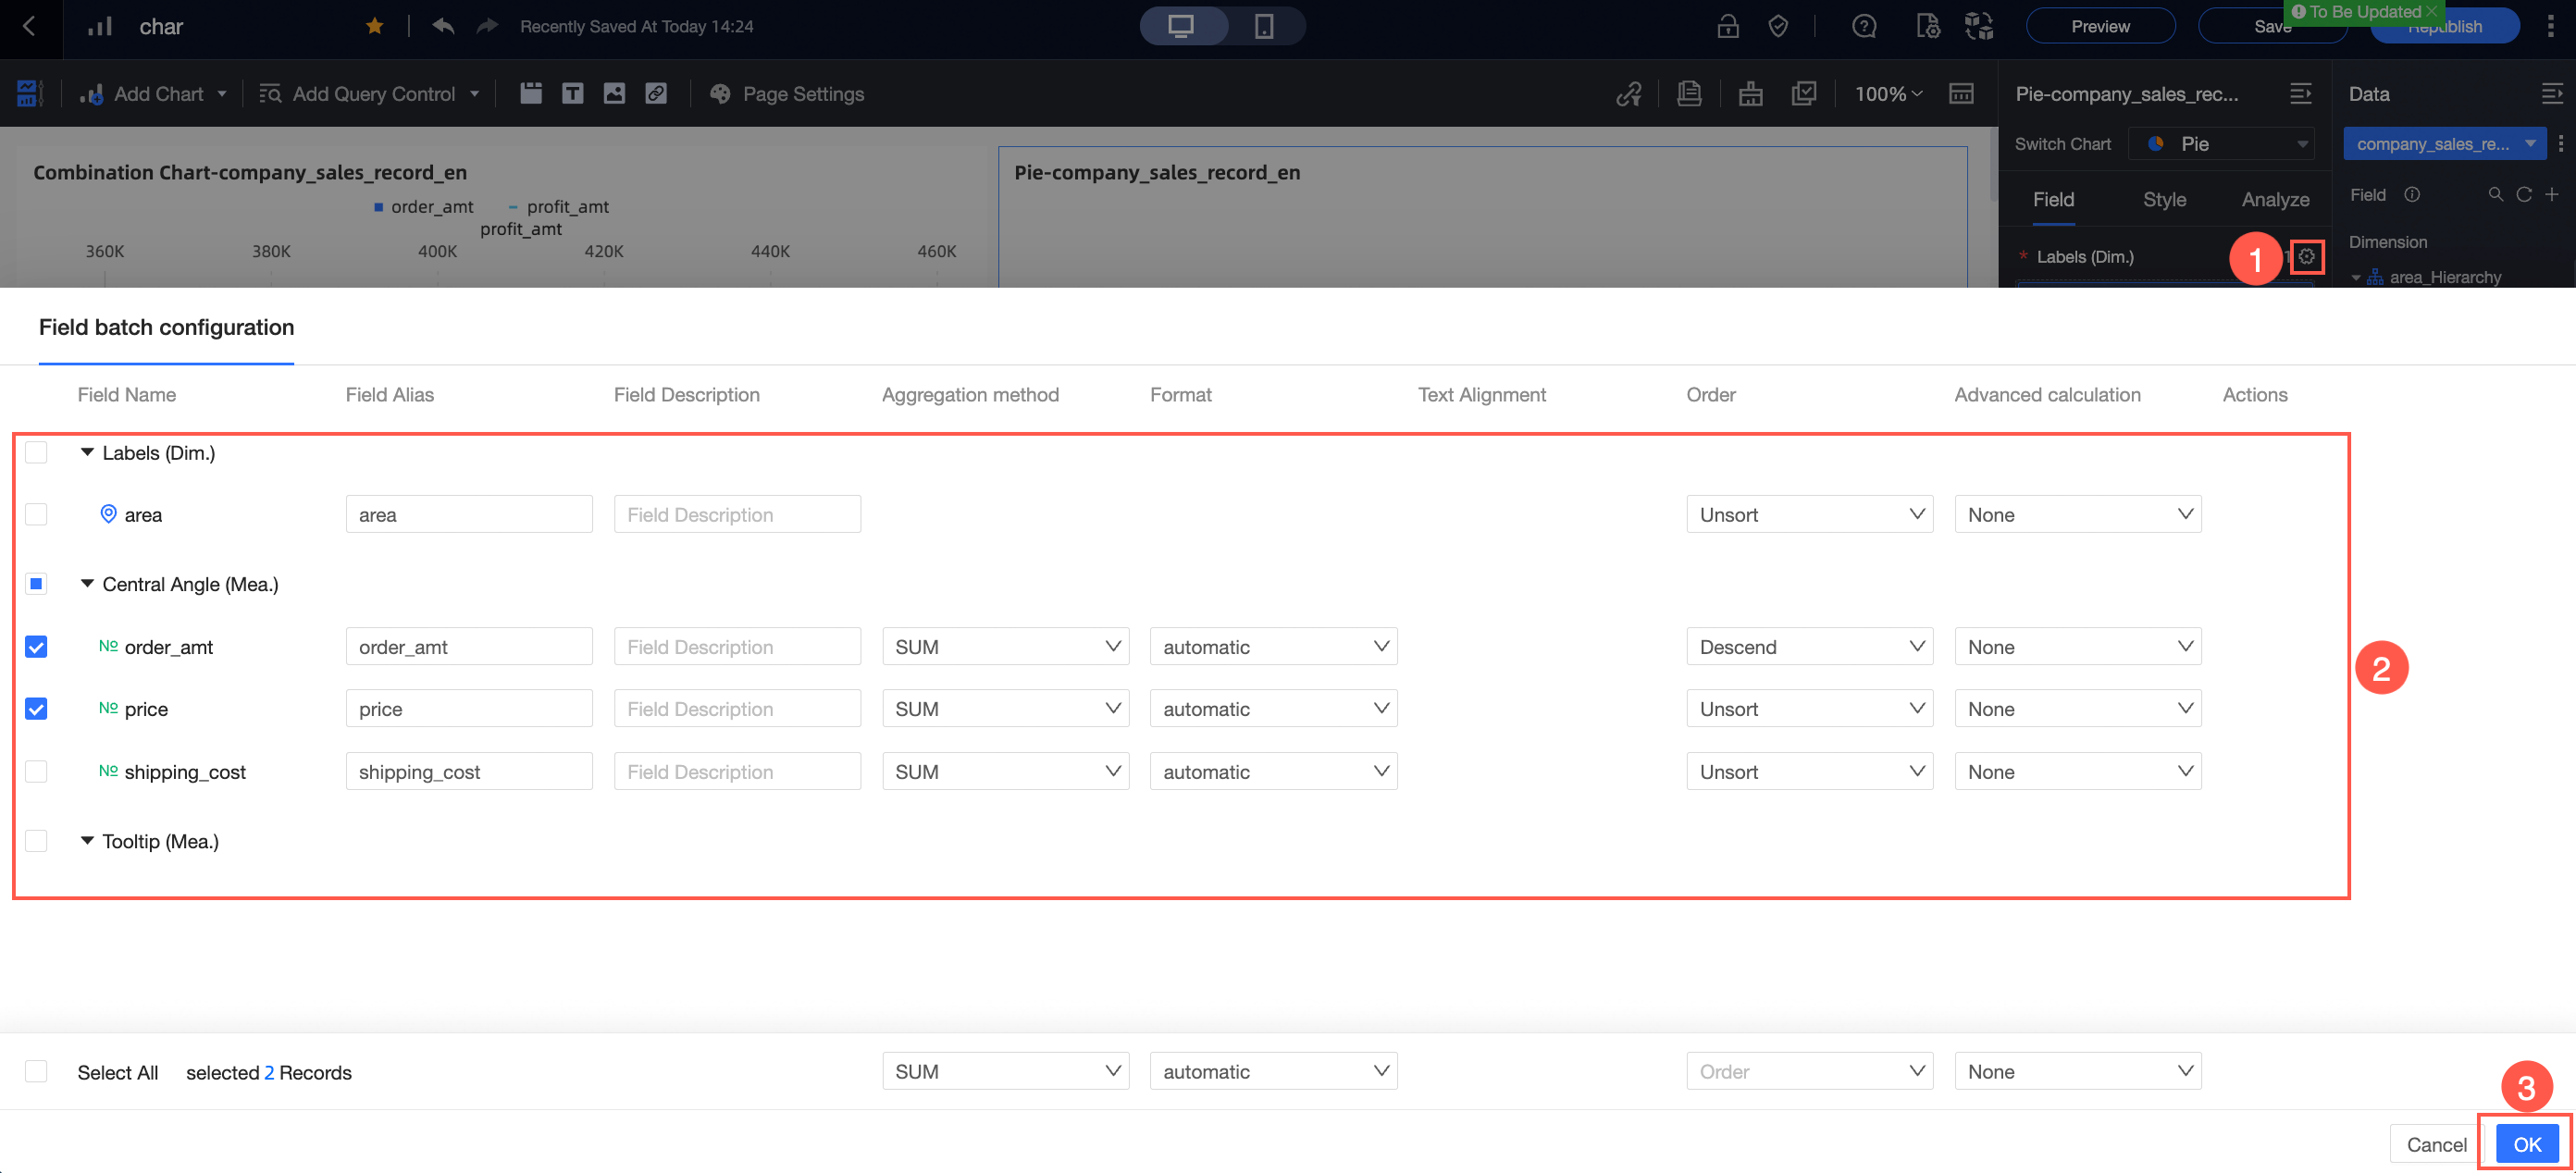
Task: Switch to the Analyze tab
Action: point(2275,199)
